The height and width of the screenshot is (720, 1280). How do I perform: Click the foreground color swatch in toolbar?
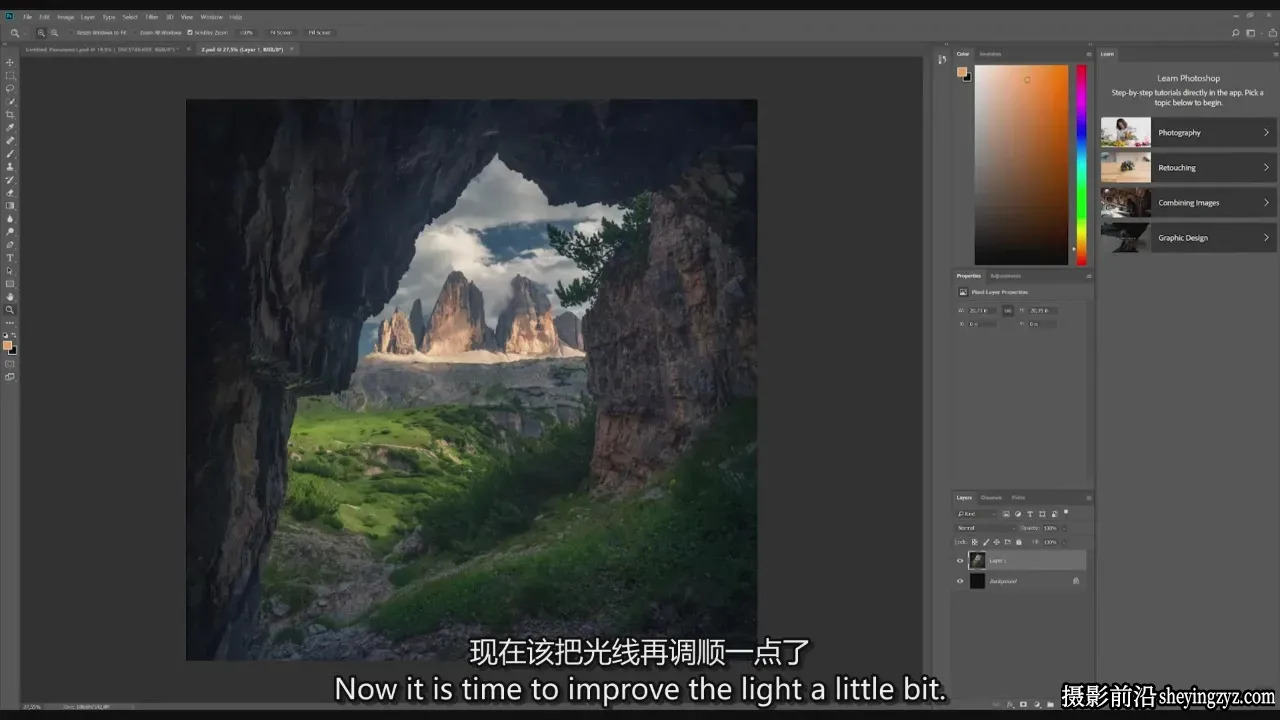8,345
